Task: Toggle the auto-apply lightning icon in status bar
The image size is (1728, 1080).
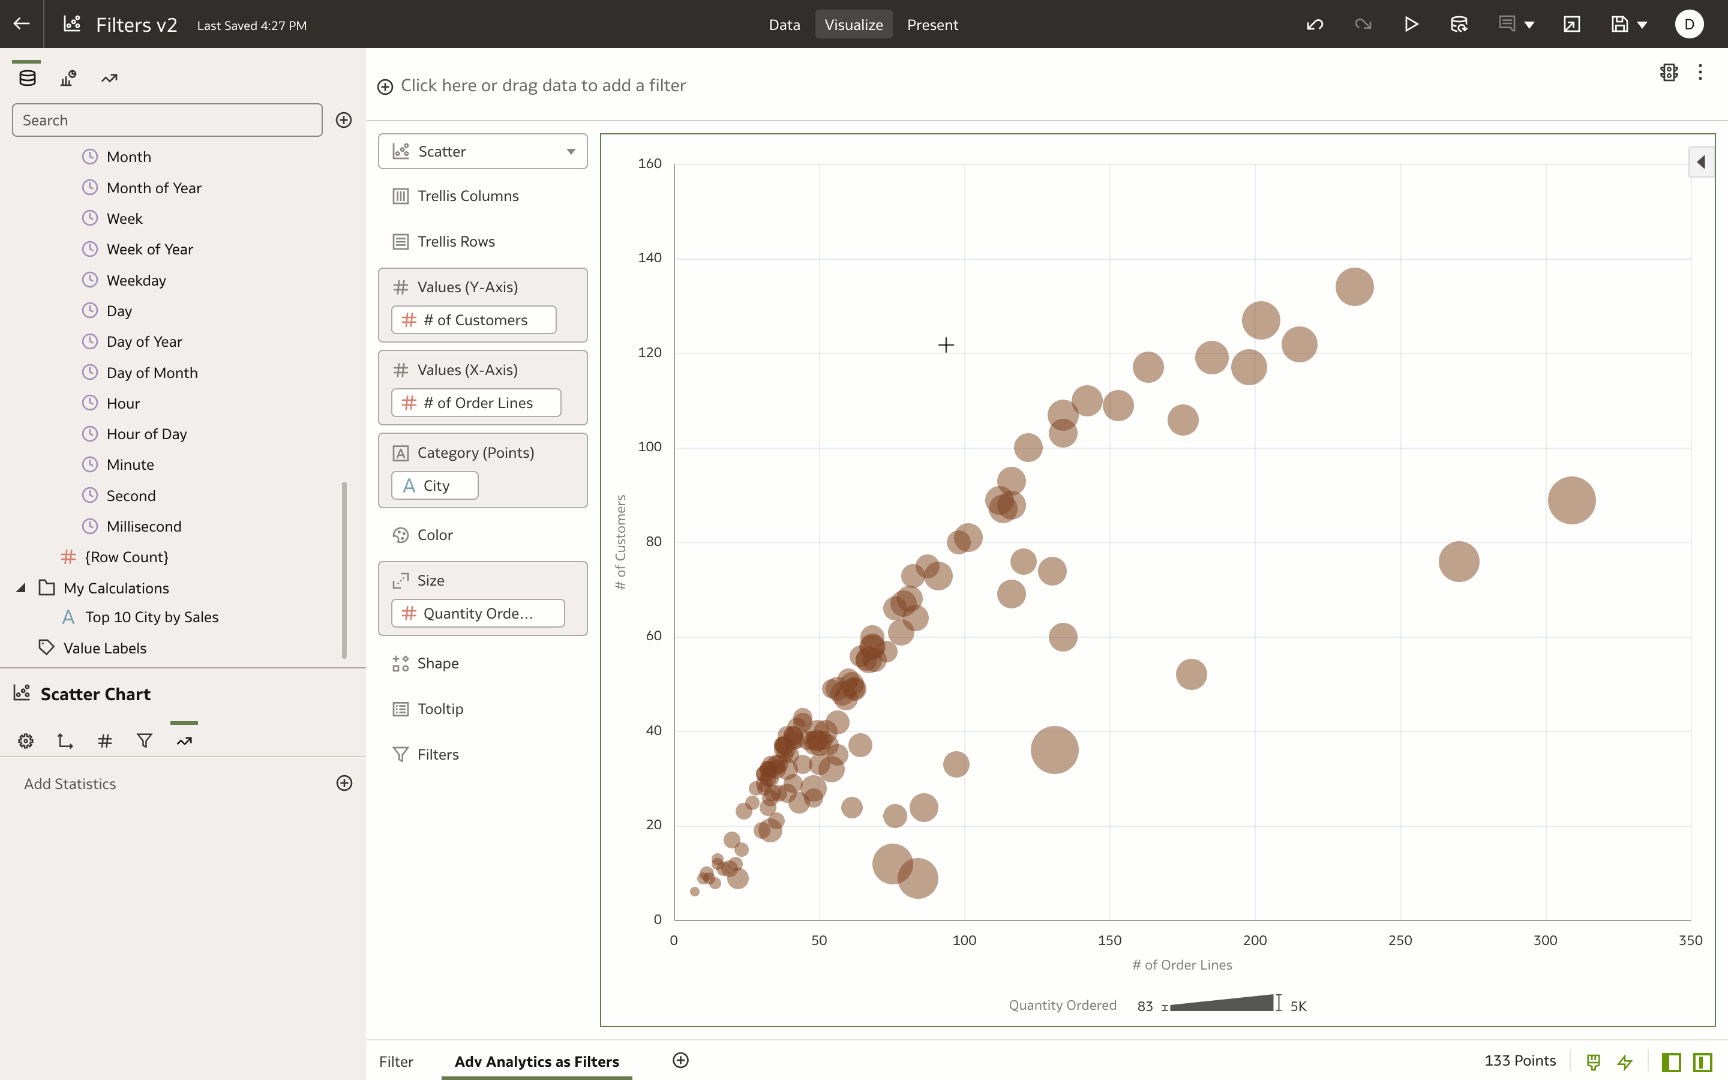Action: (1625, 1061)
